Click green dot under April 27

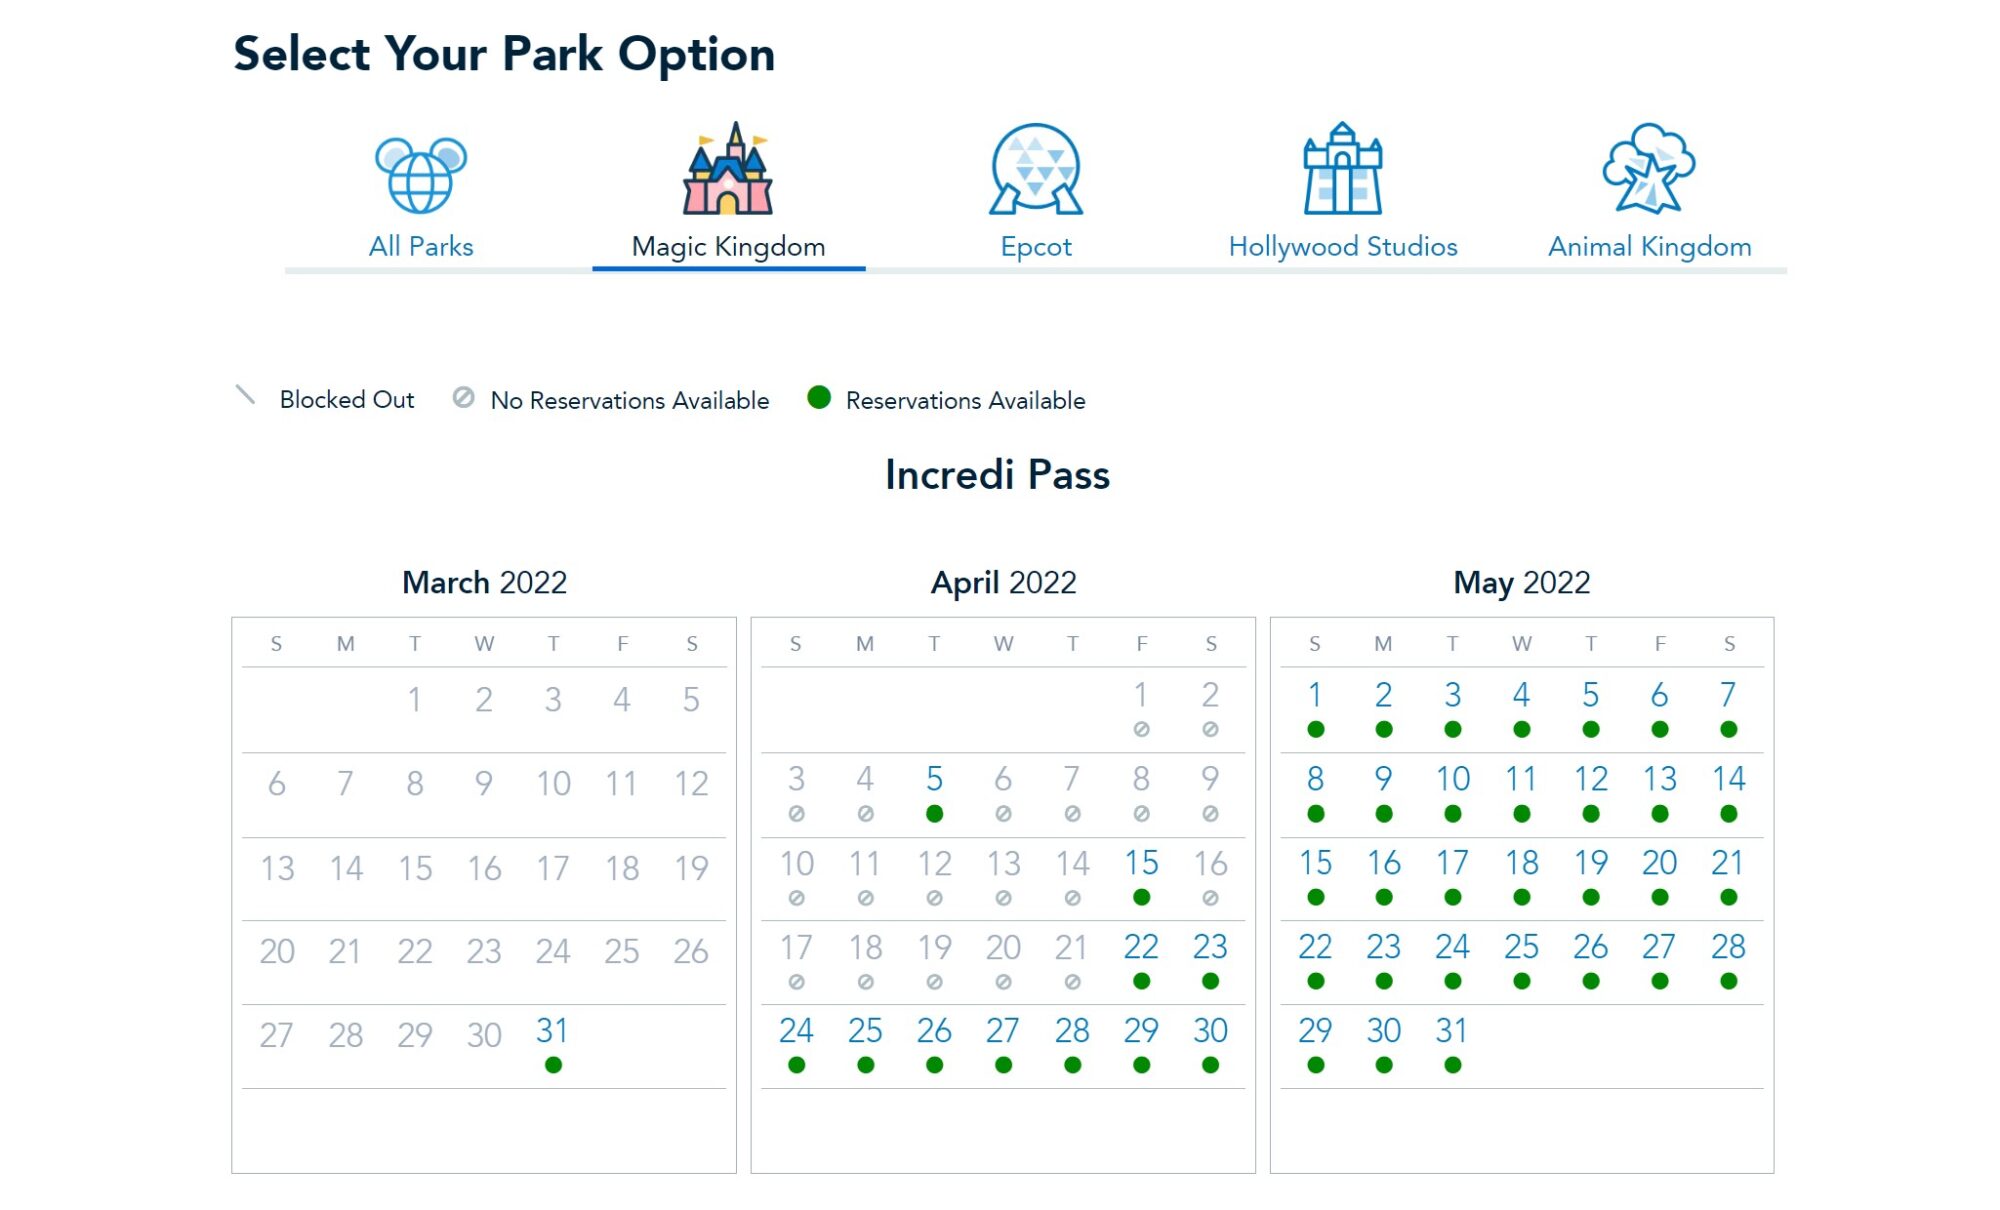point(1003,1066)
